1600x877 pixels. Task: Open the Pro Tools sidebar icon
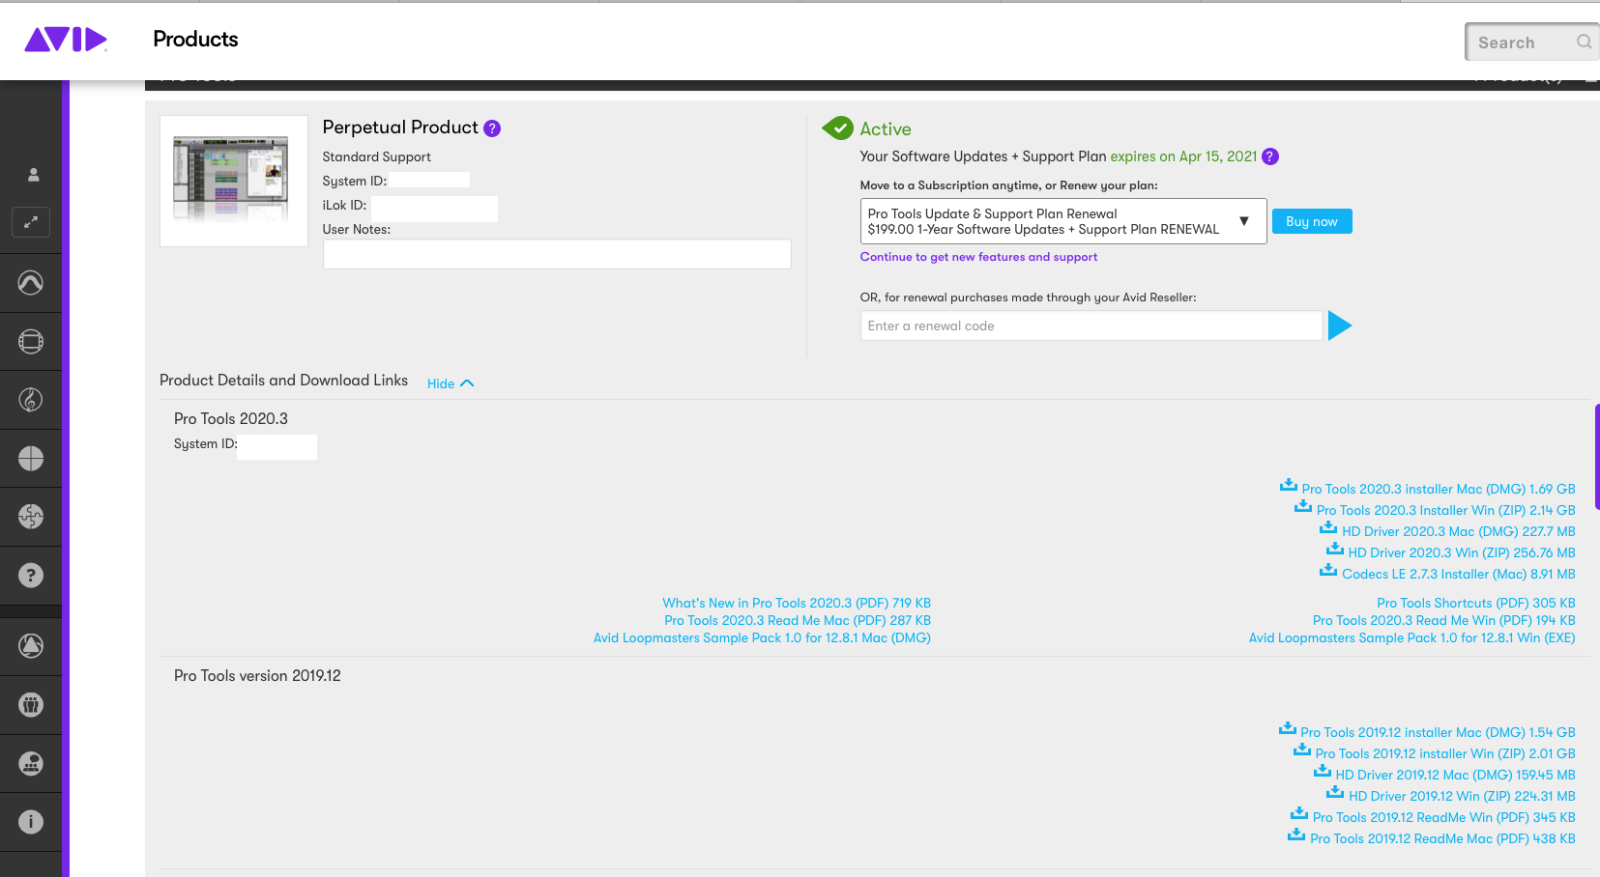pyautogui.click(x=31, y=283)
